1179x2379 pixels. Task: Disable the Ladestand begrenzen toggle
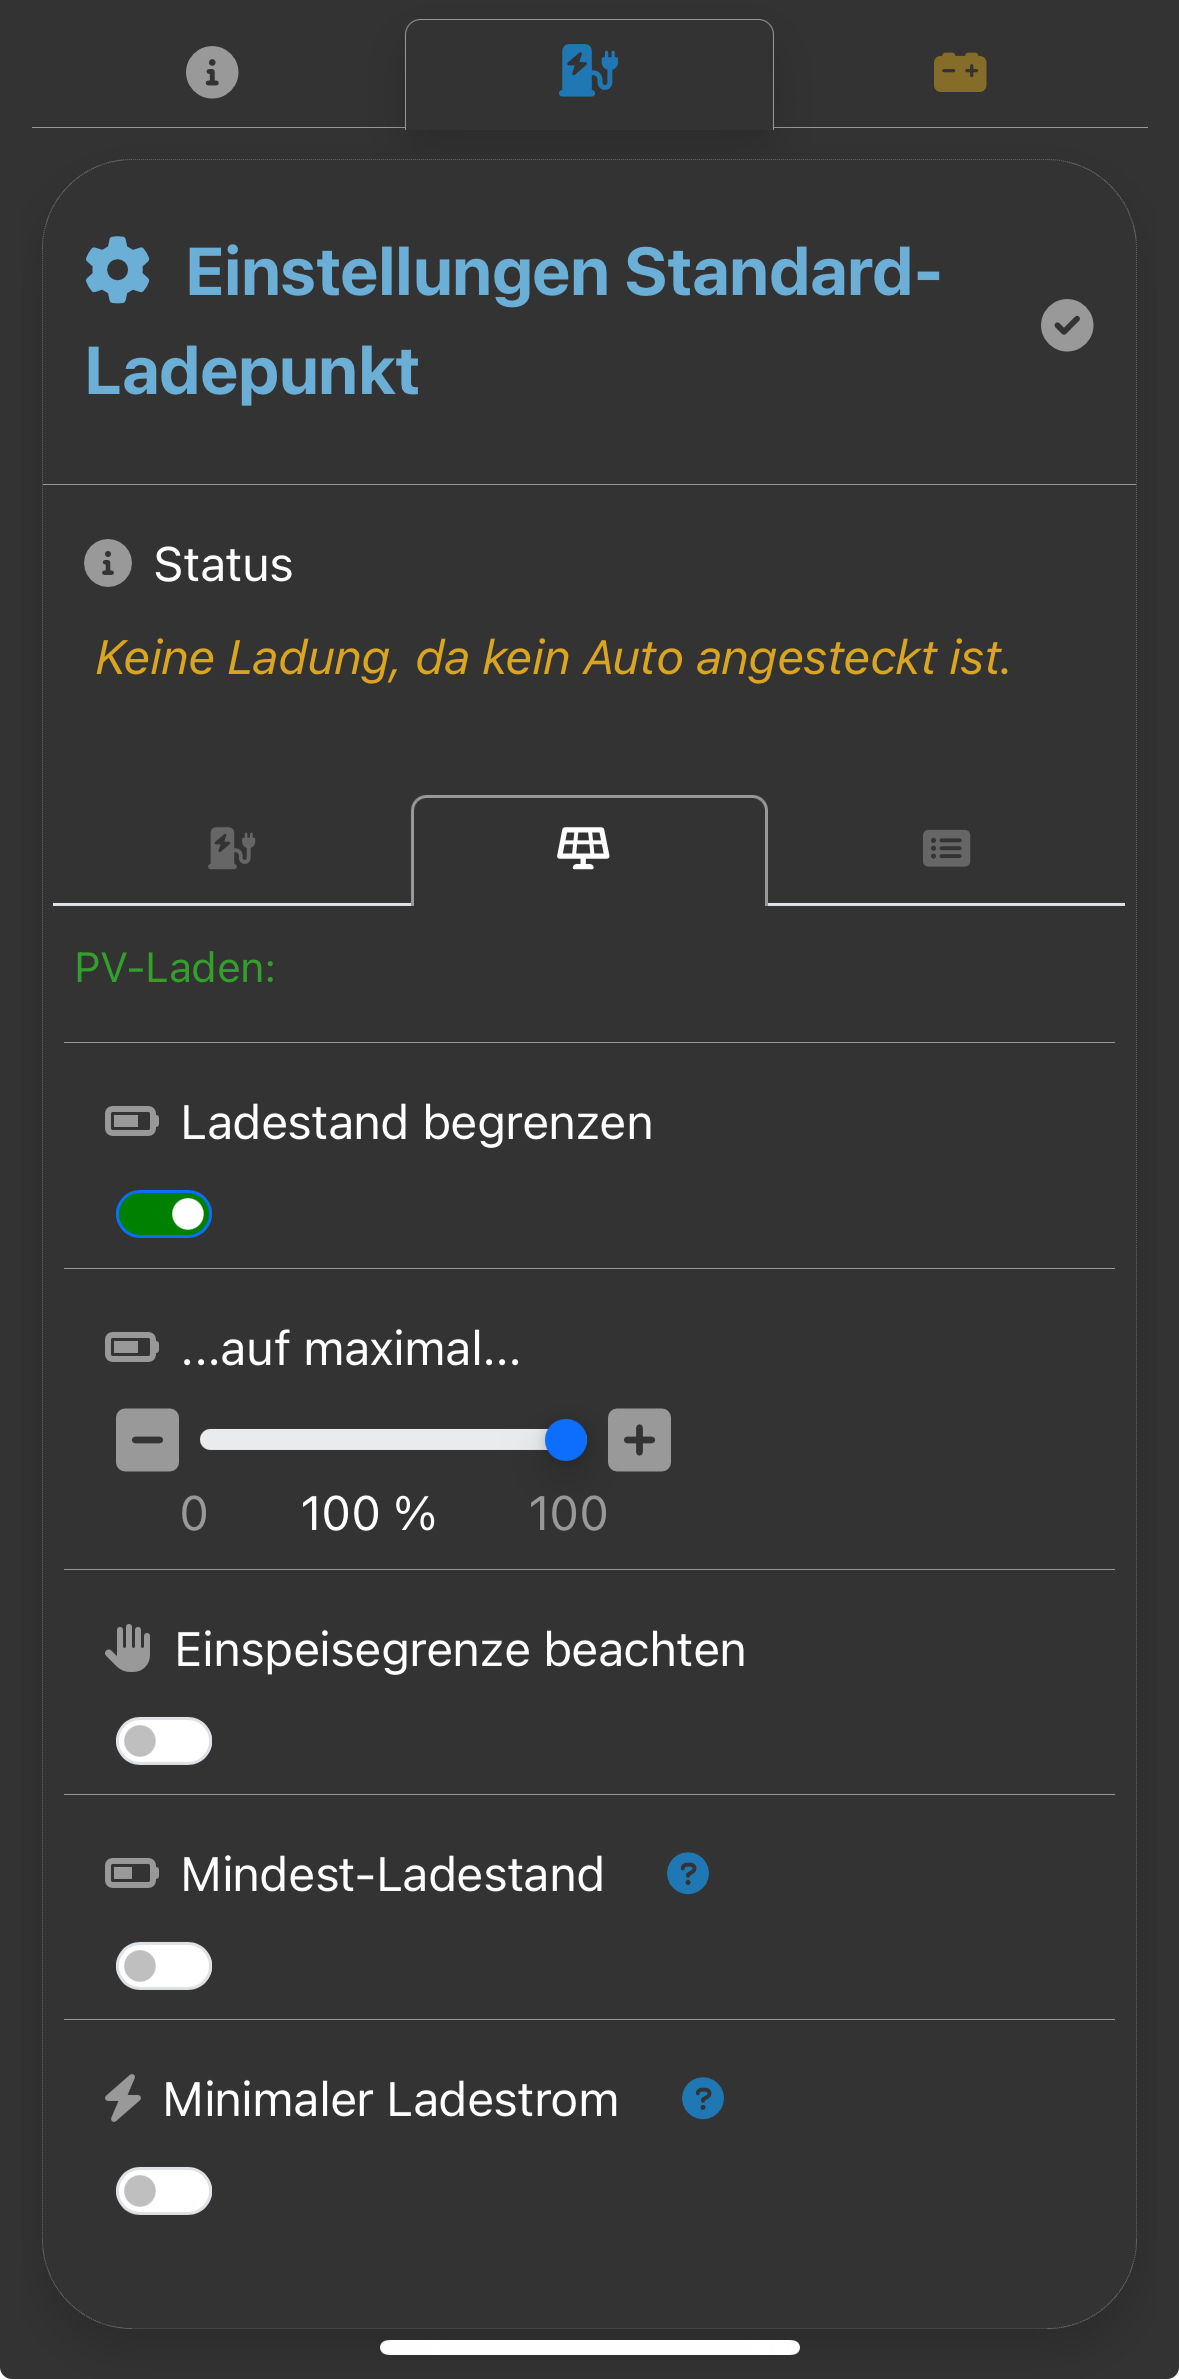point(164,1214)
